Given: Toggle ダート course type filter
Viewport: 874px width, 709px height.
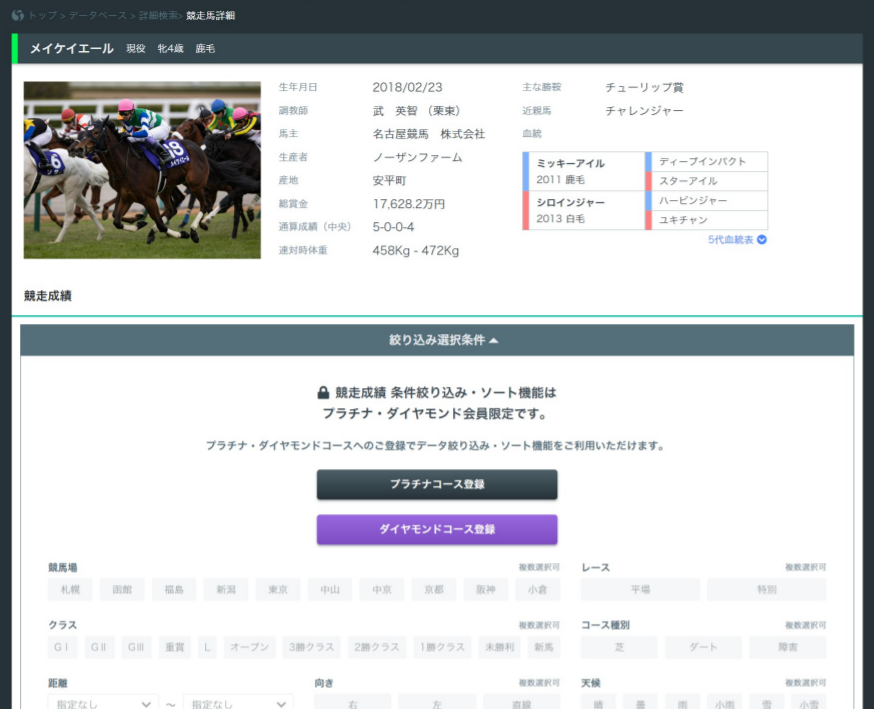Looking at the screenshot, I should (x=703, y=648).
